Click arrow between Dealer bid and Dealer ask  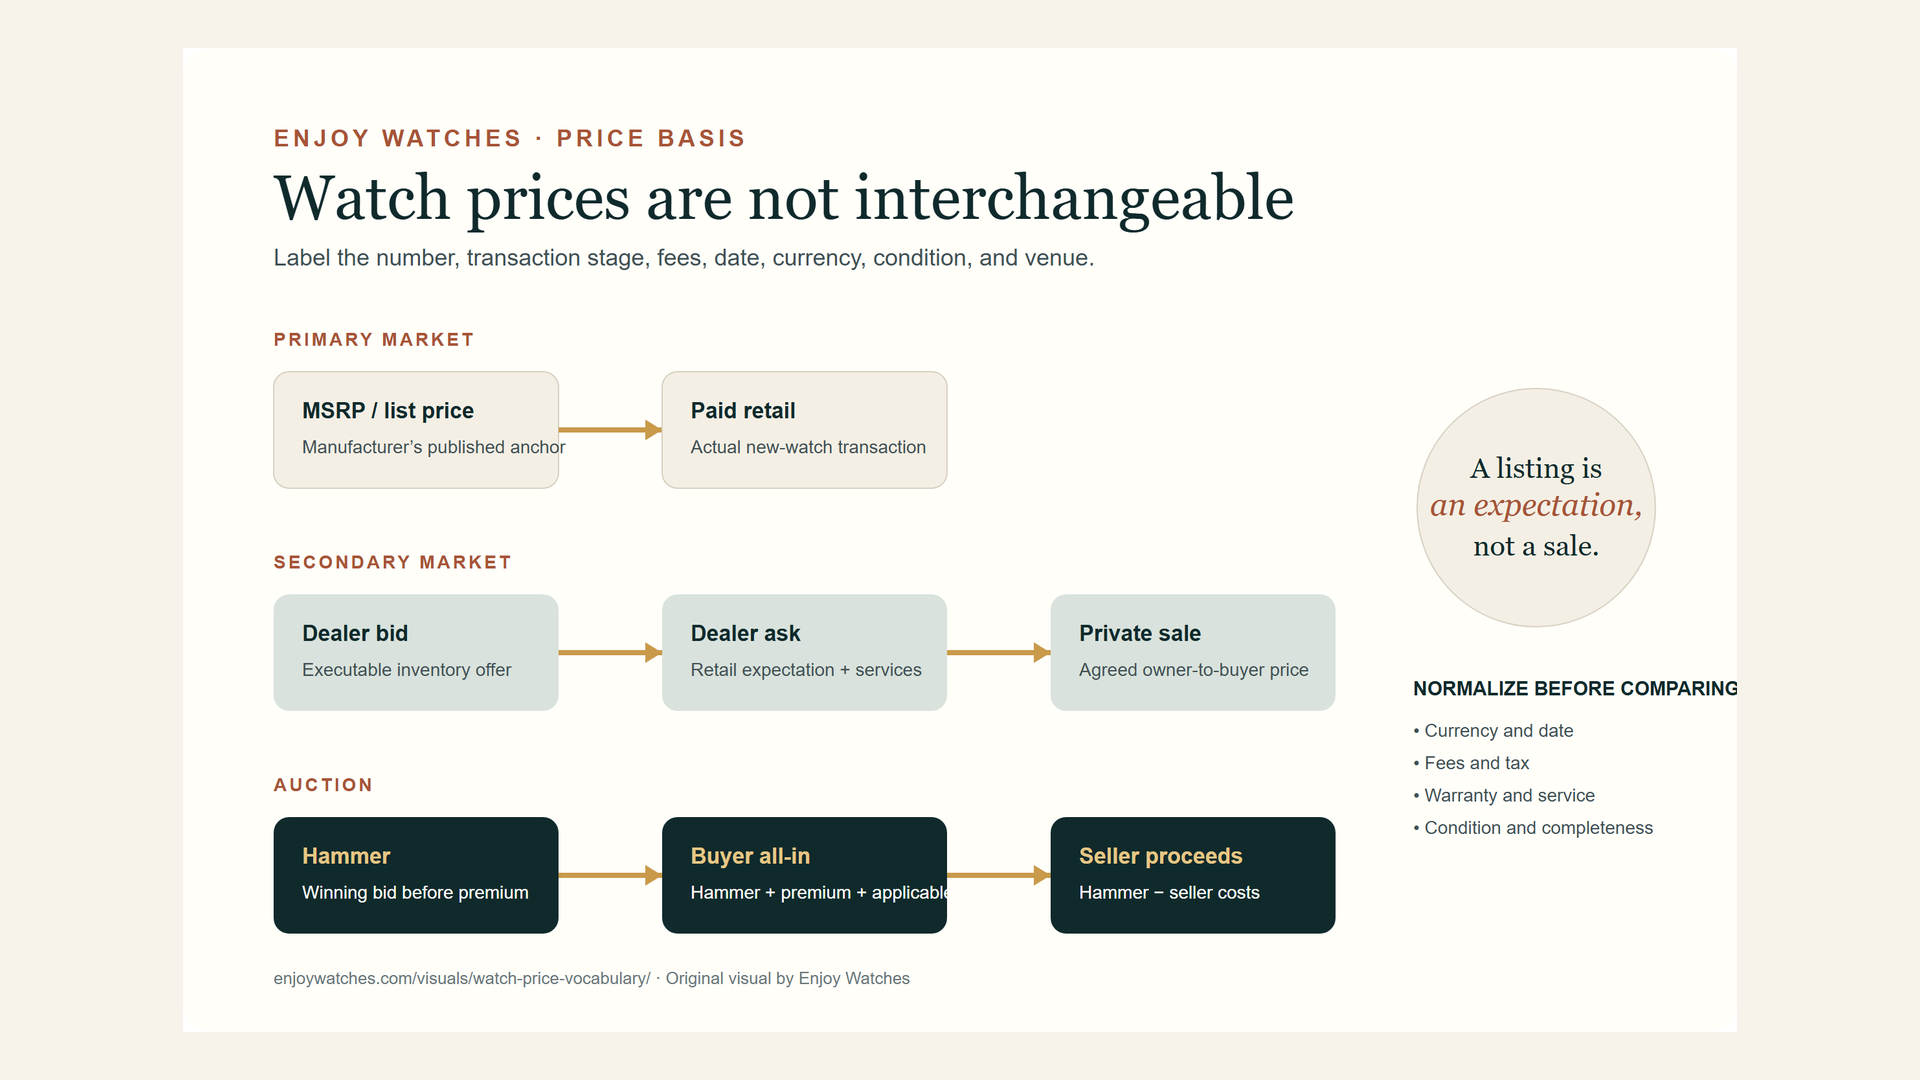pos(610,653)
